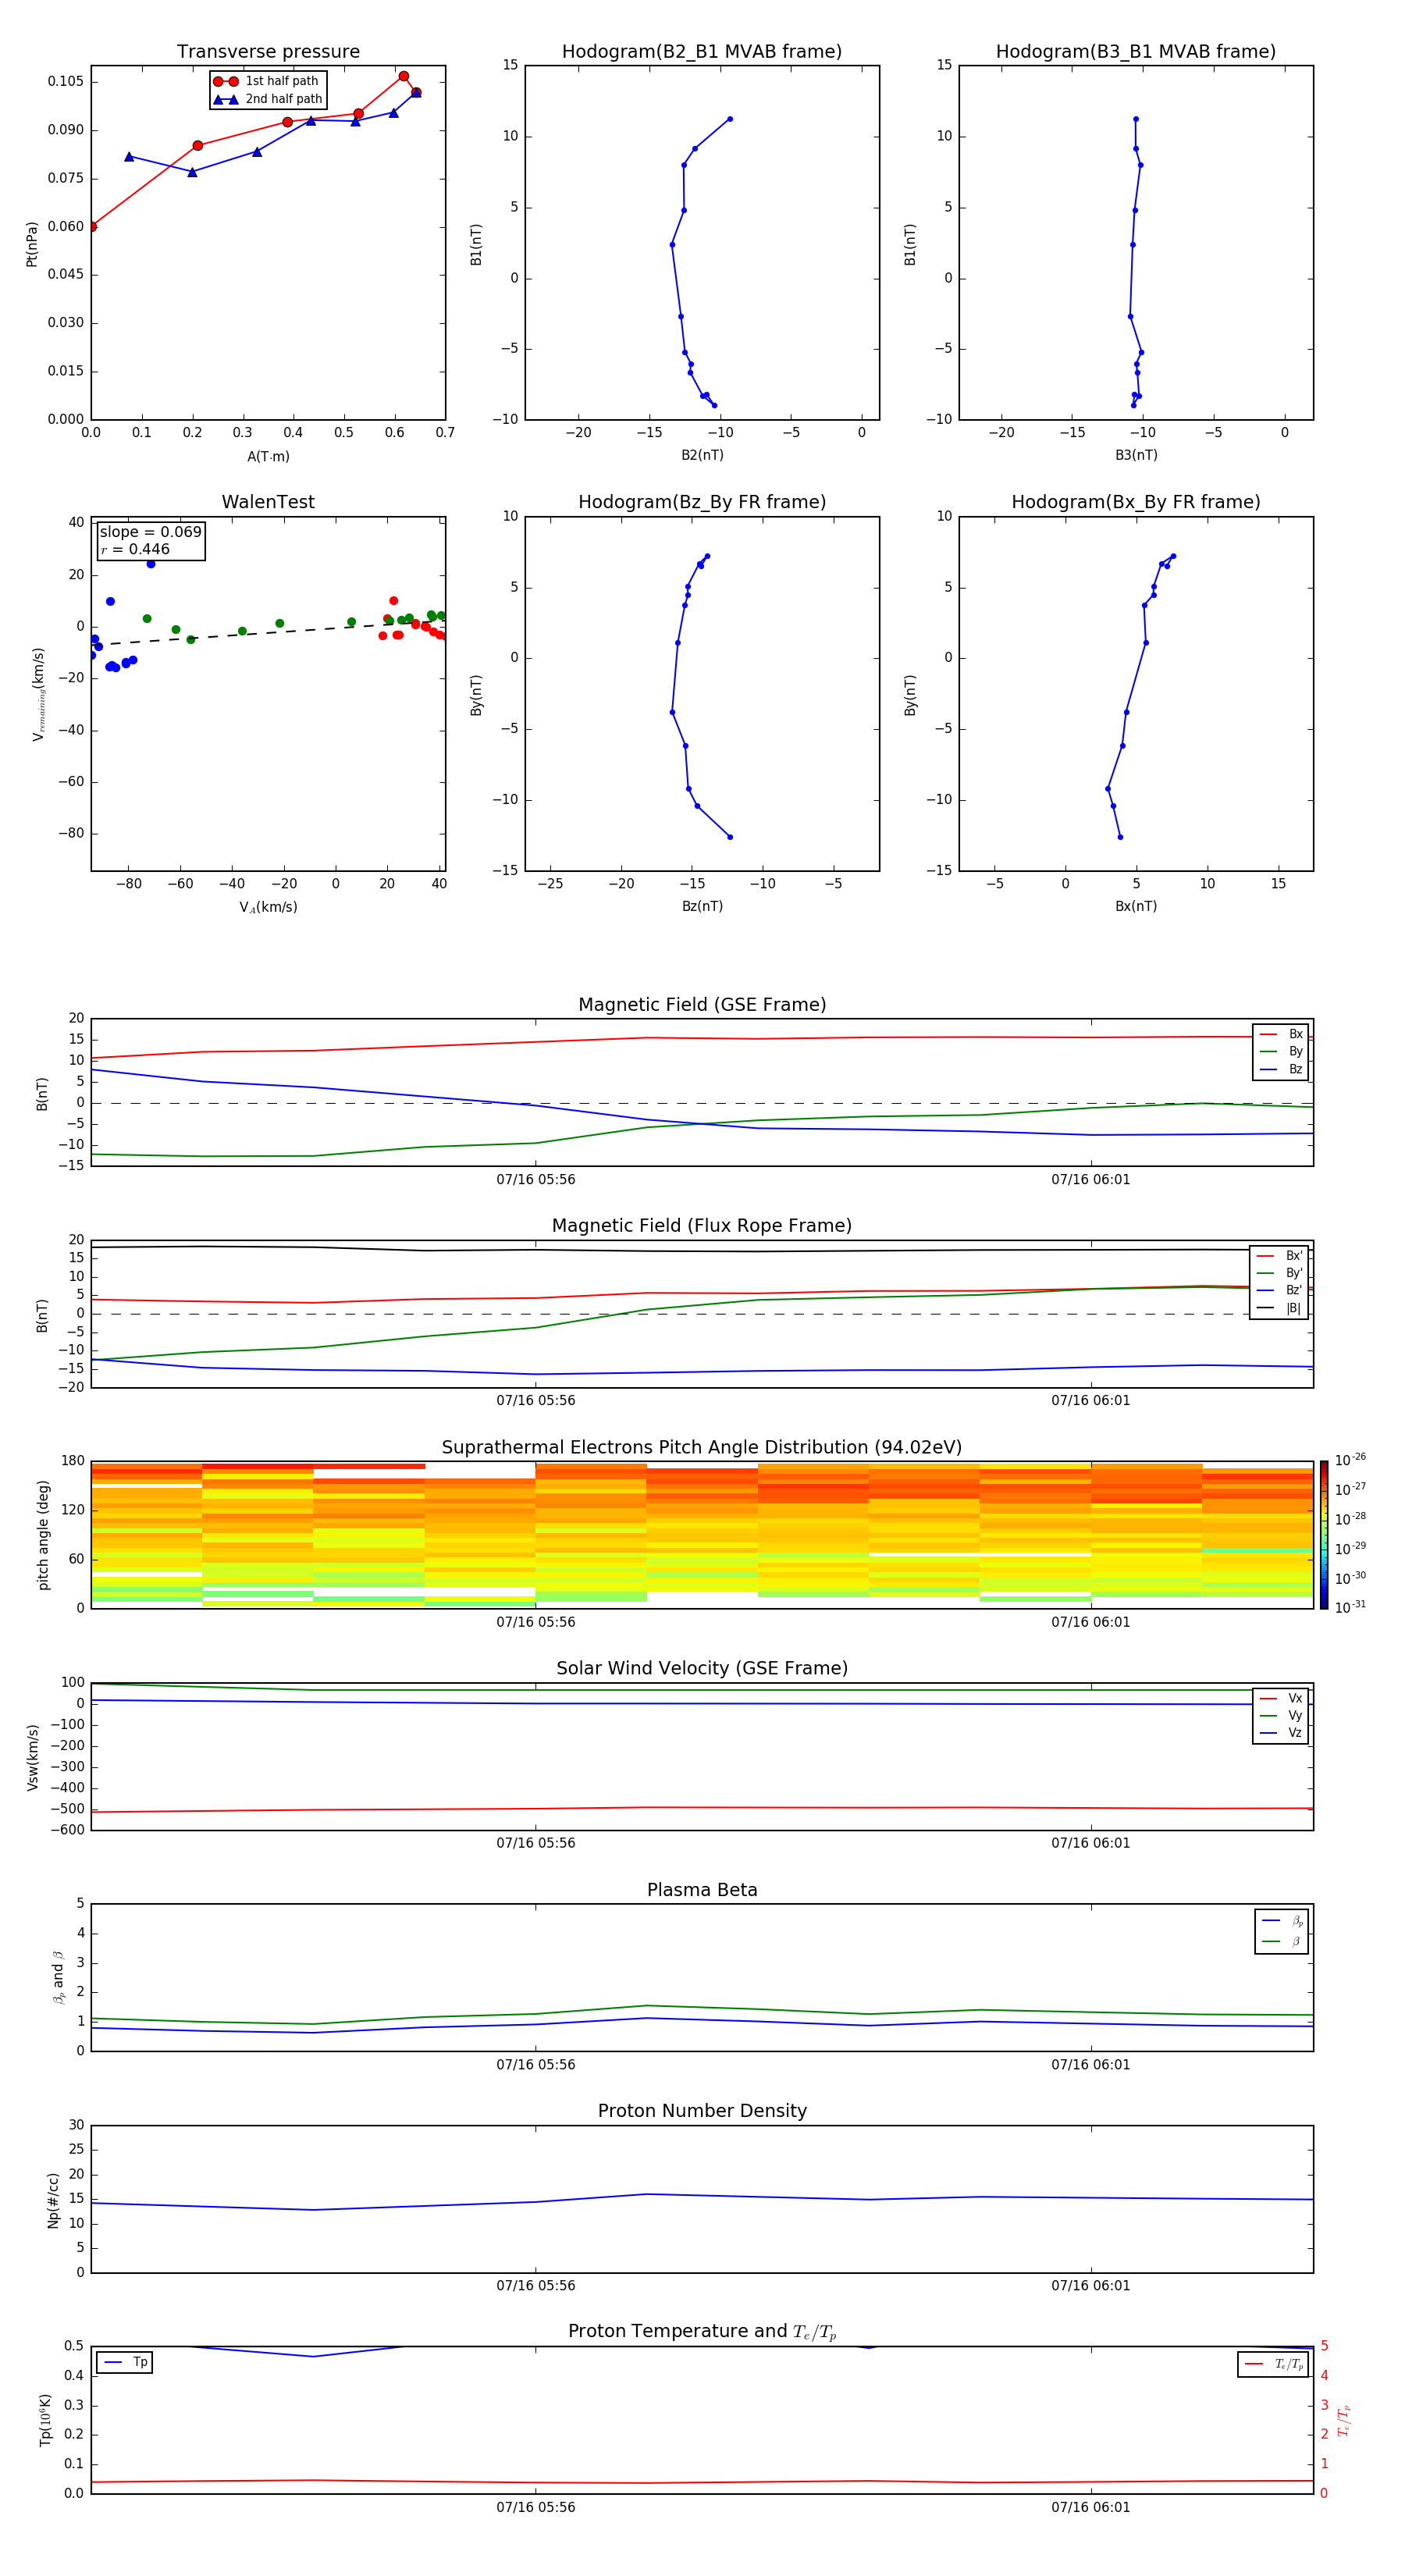Click '07/16 05:56' tick under Plasma Beta plot
Viewport: 1405px width, 2576px height.
536,2065
